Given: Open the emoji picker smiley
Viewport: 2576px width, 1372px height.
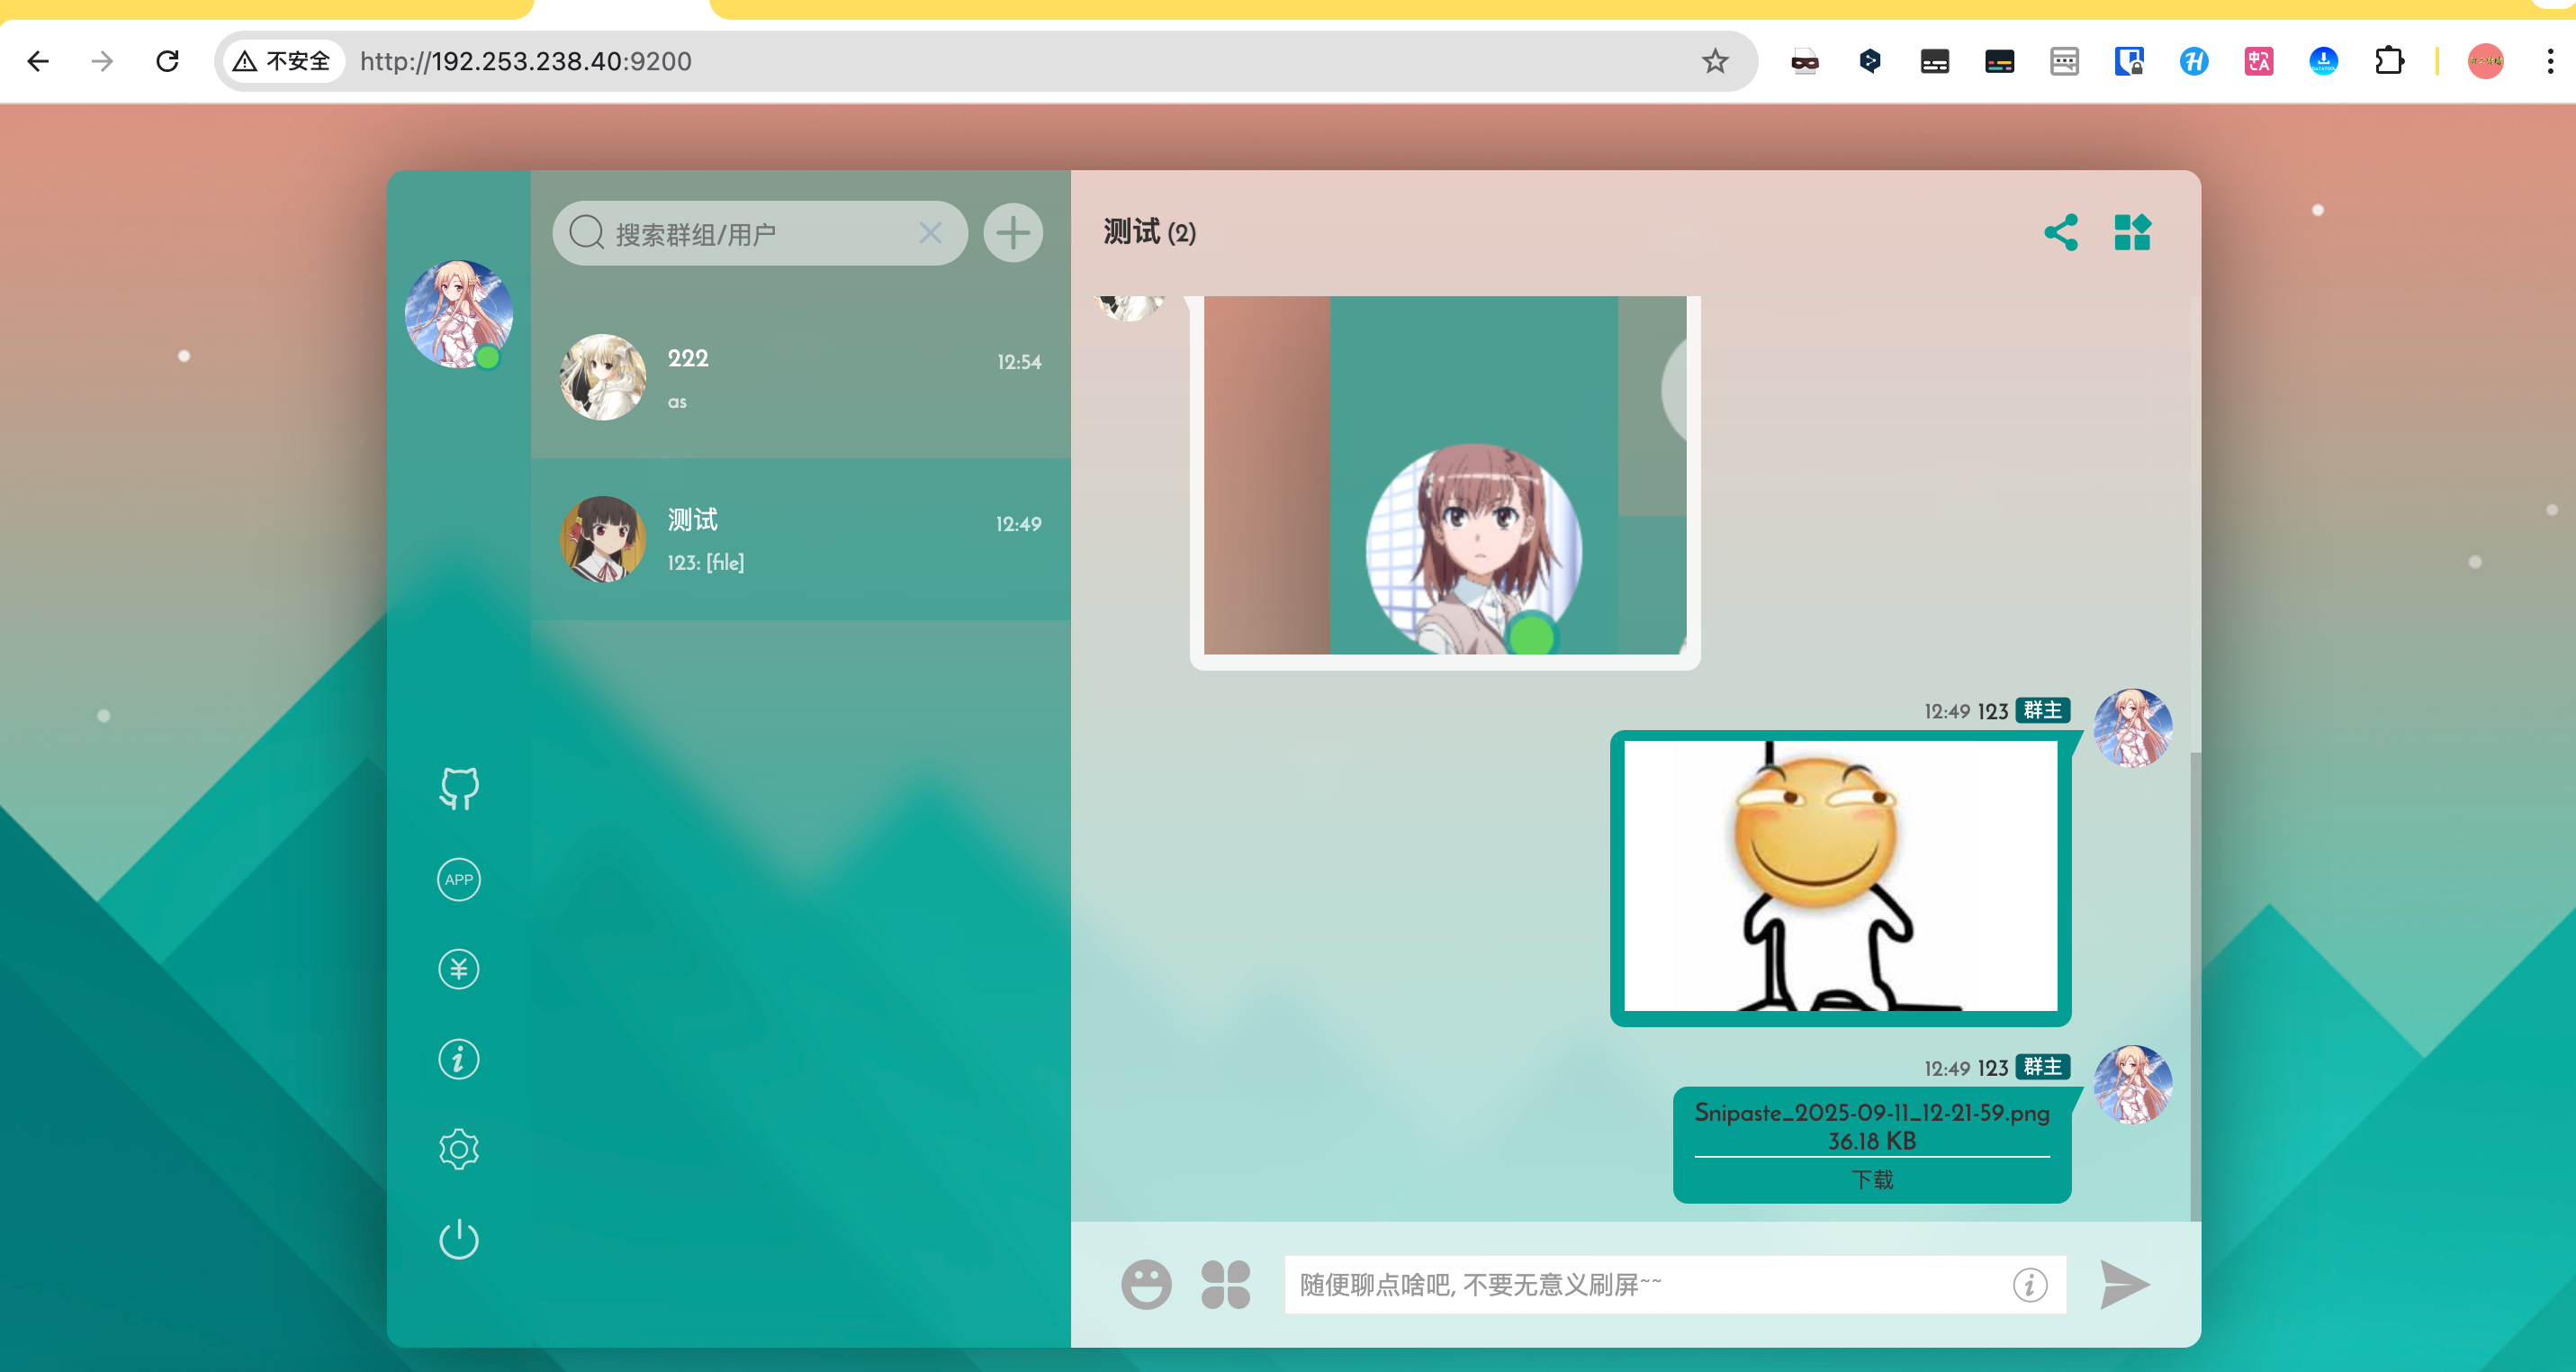Looking at the screenshot, I should 1146,1284.
